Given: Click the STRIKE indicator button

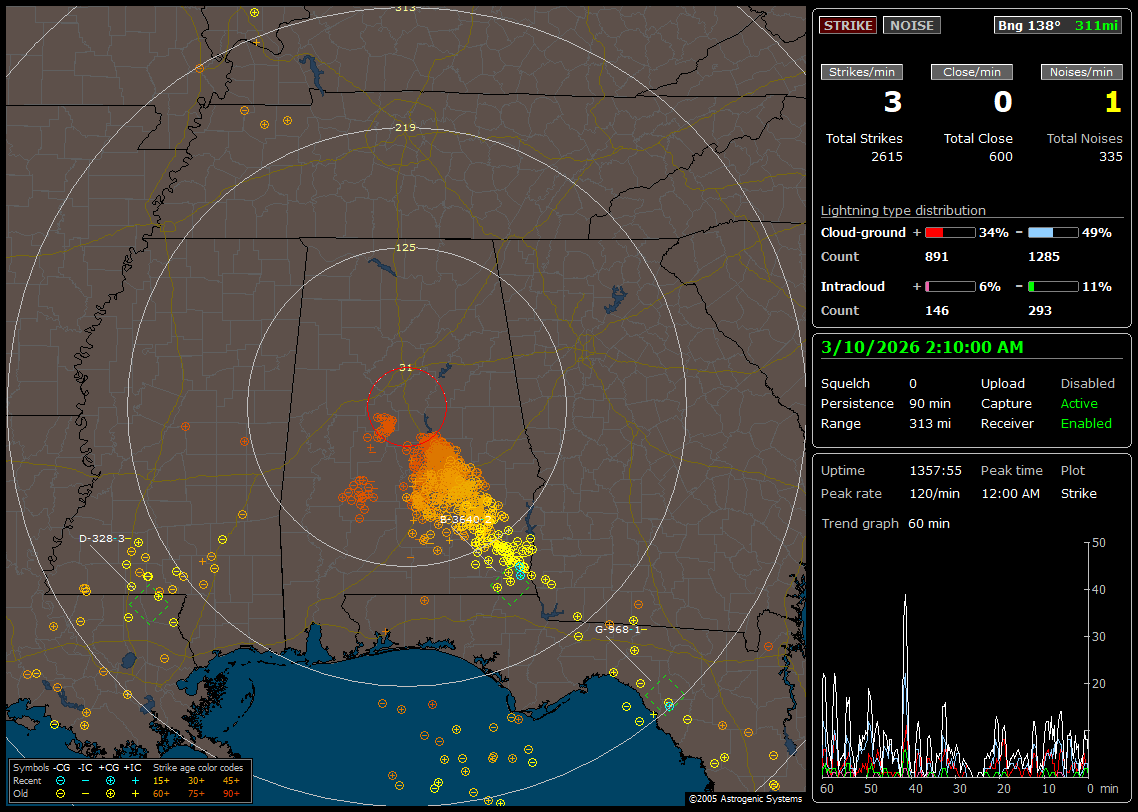Looking at the screenshot, I should tap(848, 25).
